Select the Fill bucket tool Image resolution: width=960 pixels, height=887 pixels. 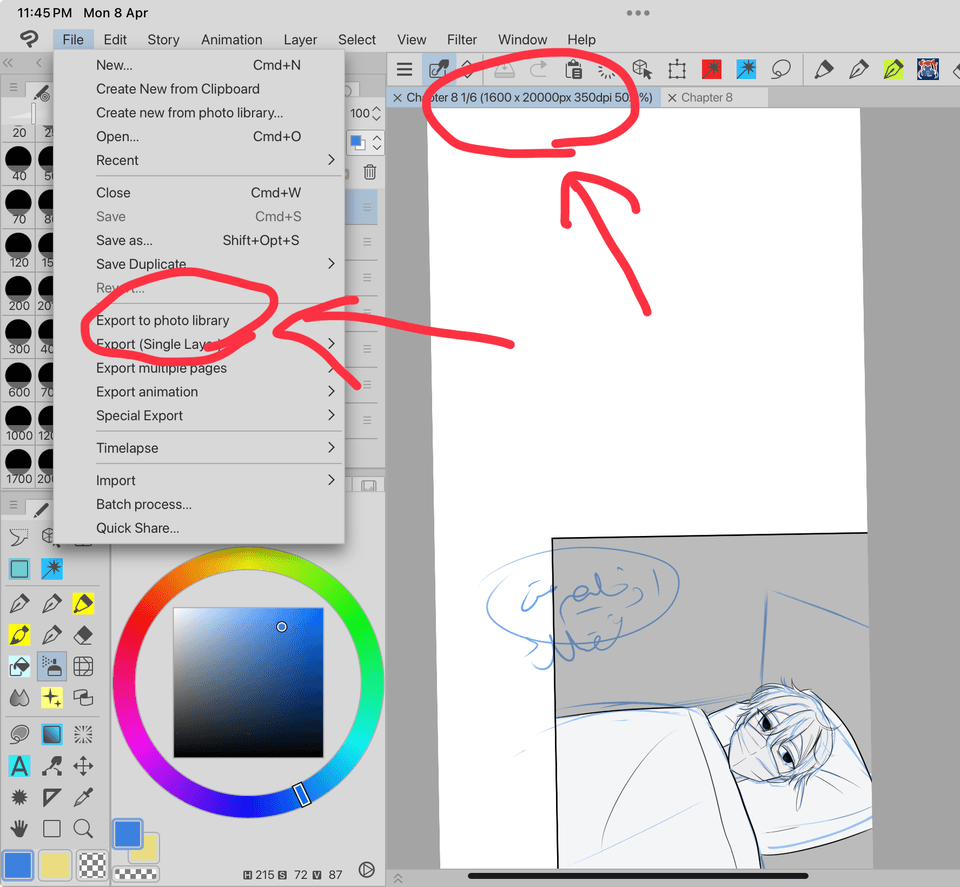(18, 666)
